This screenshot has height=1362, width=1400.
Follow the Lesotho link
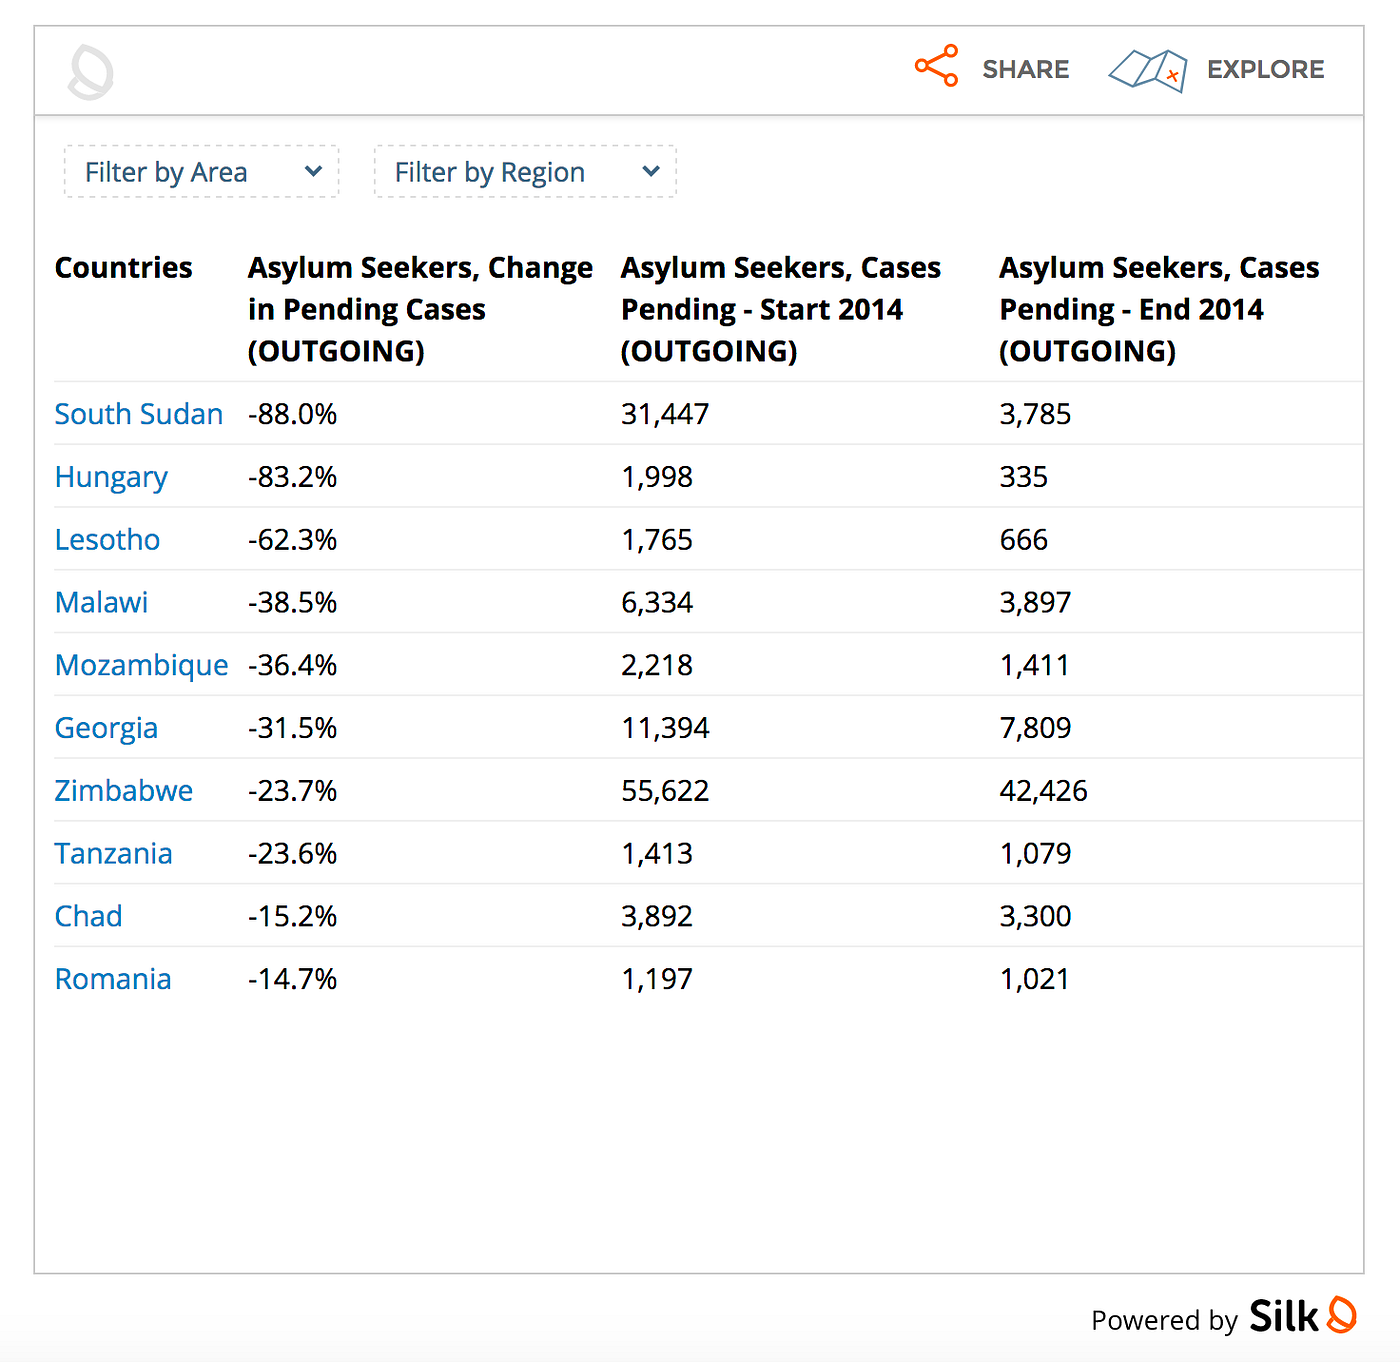coord(107,540)
